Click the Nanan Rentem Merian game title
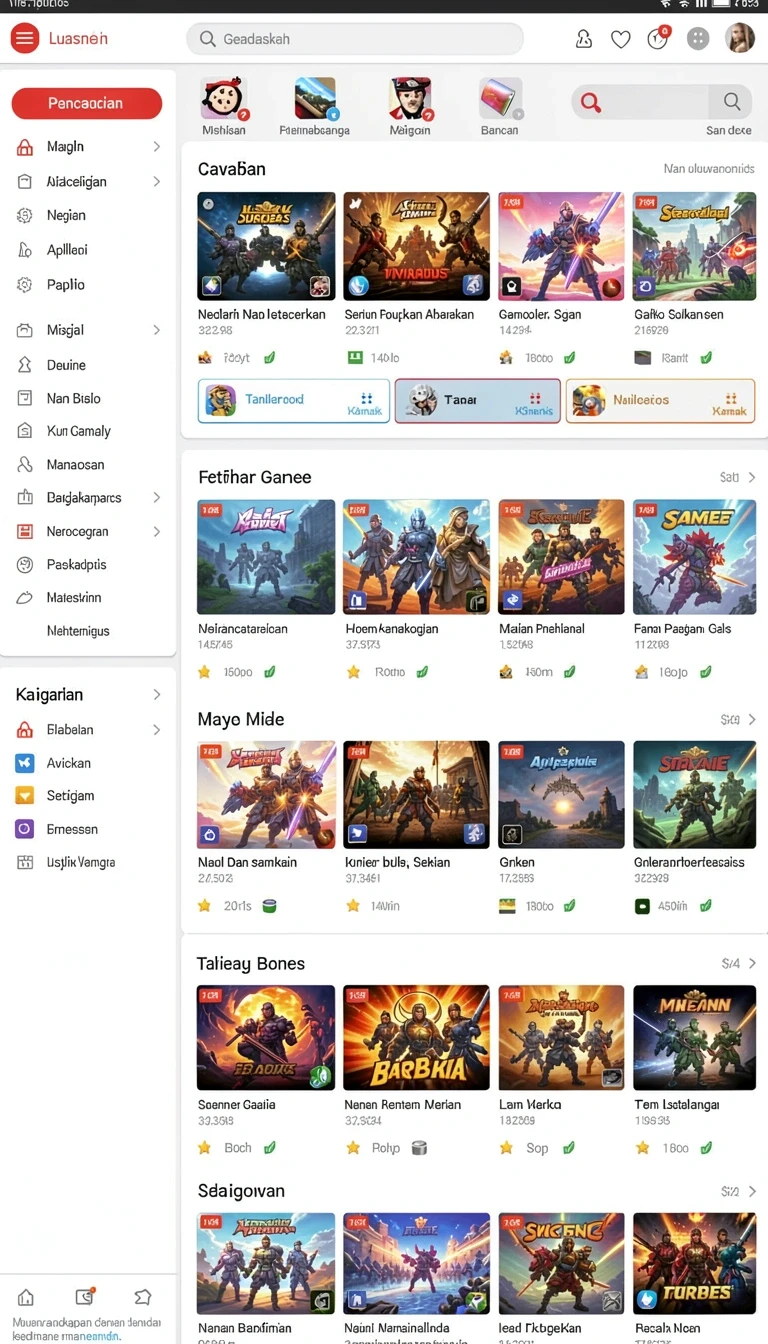 pyautogui.click(x=403, y=1105)
